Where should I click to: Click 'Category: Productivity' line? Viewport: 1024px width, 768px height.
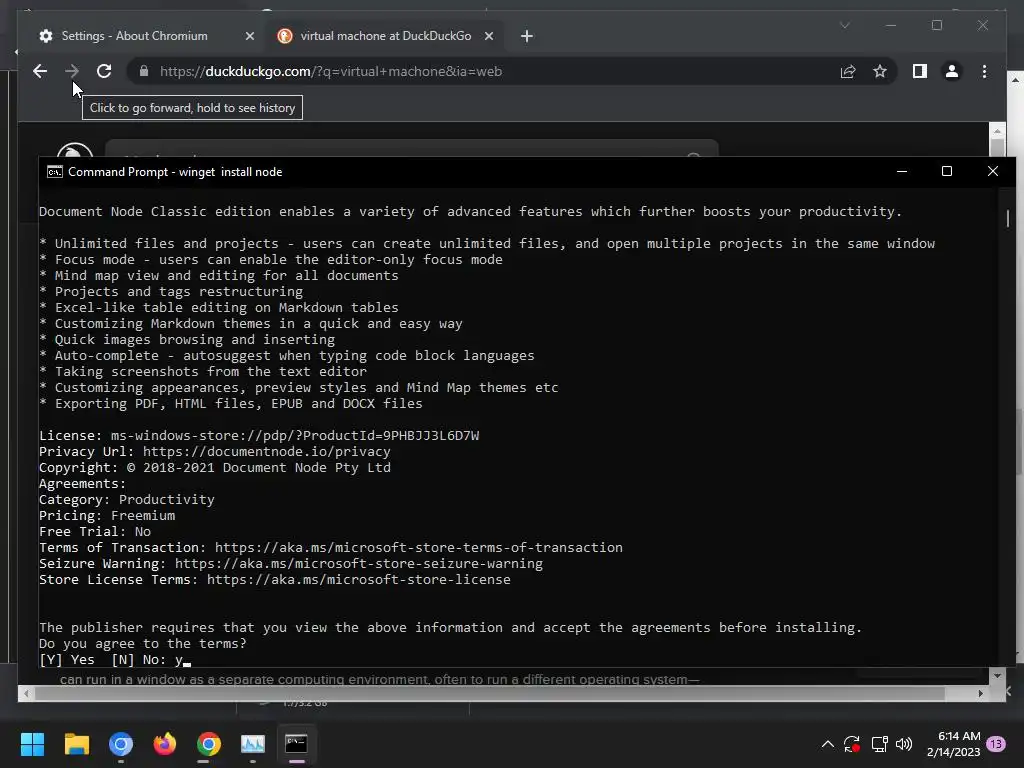pos(126,499)
